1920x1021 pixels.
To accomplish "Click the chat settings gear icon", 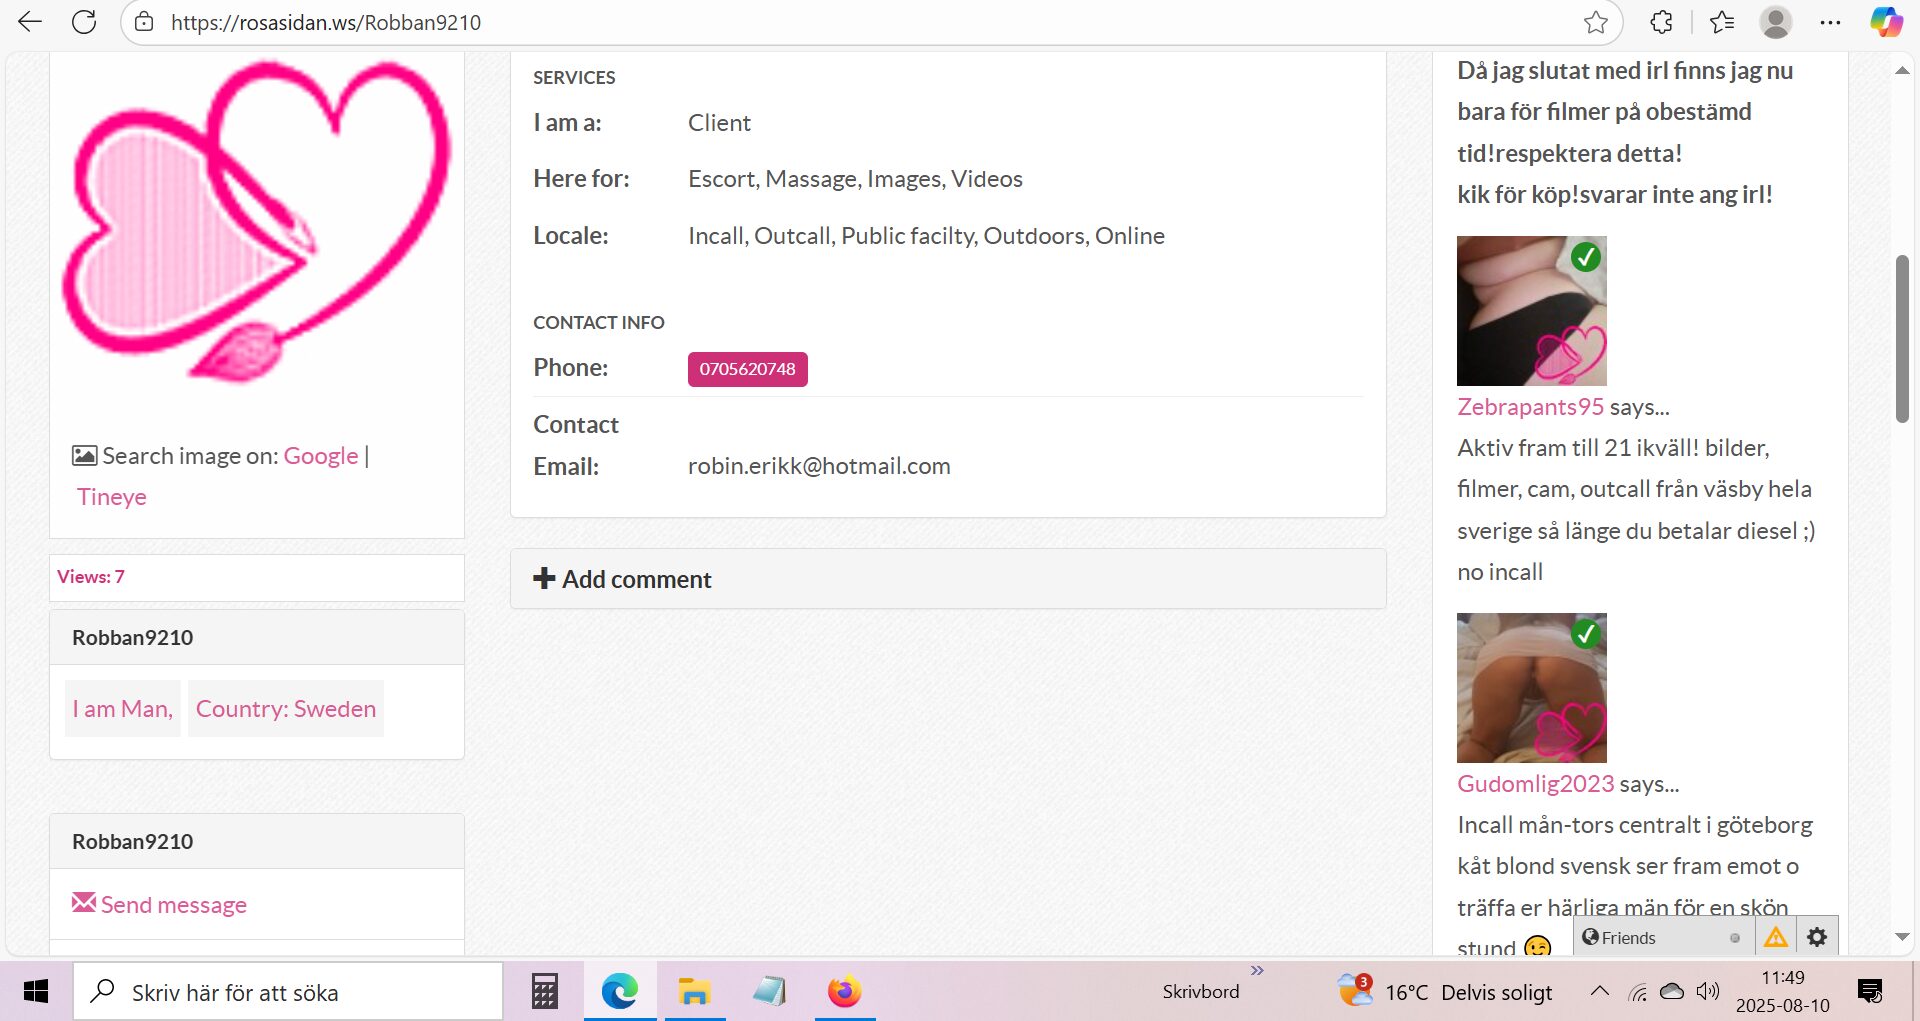I will (x=1817, y=937).
